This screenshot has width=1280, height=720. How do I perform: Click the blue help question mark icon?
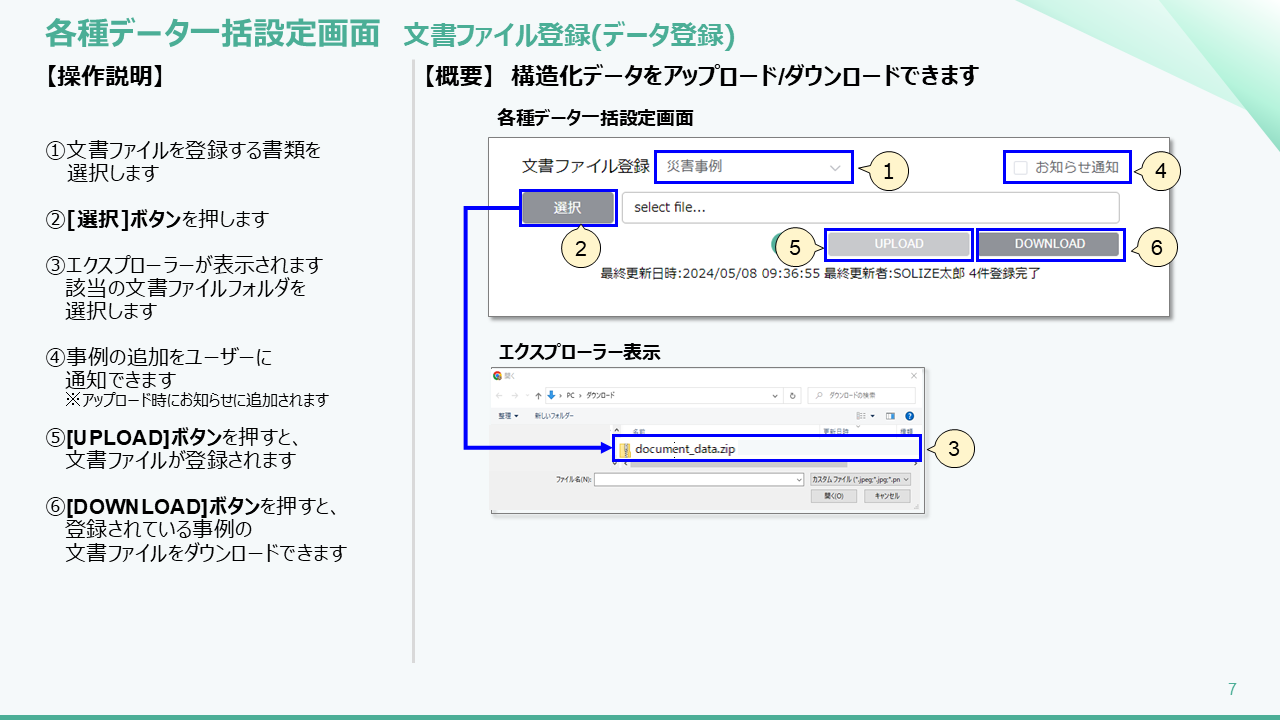[x=909, y=415]
